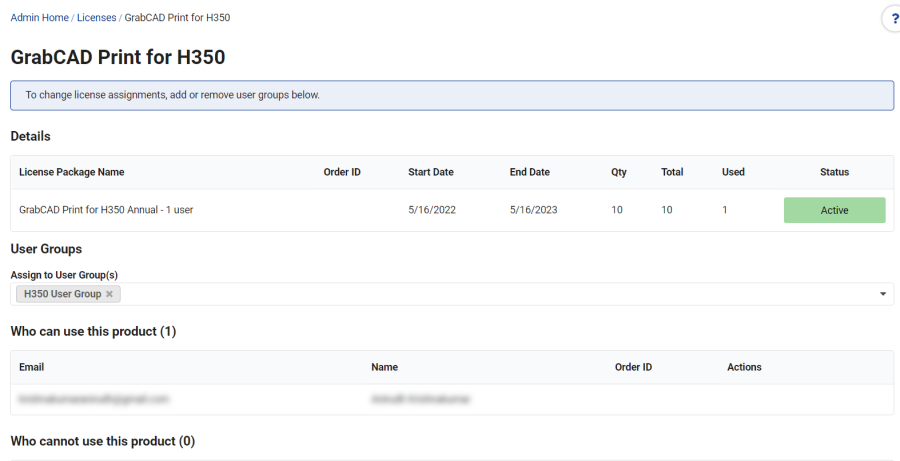Click the Status column header
Screen dimensions: 900x461
834,172
